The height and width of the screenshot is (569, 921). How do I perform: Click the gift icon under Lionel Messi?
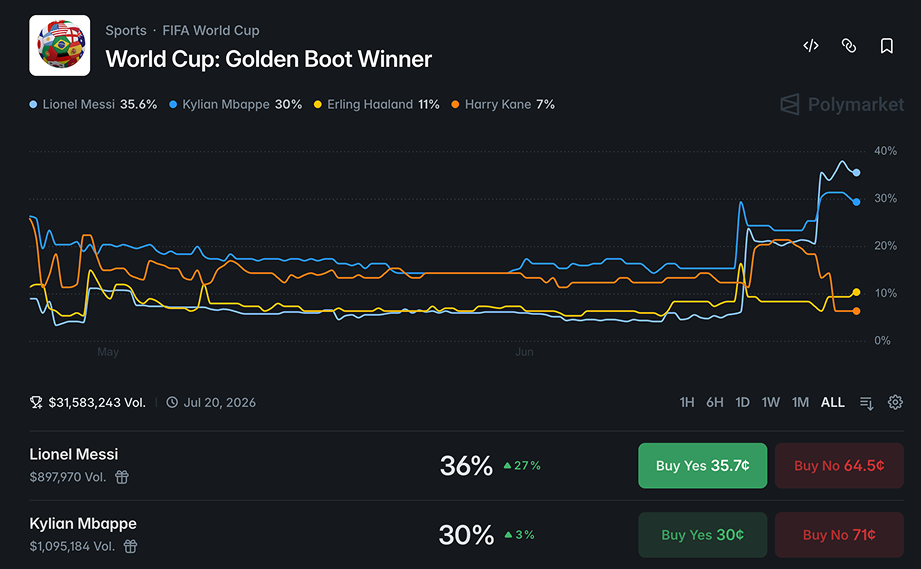(122, 477)
